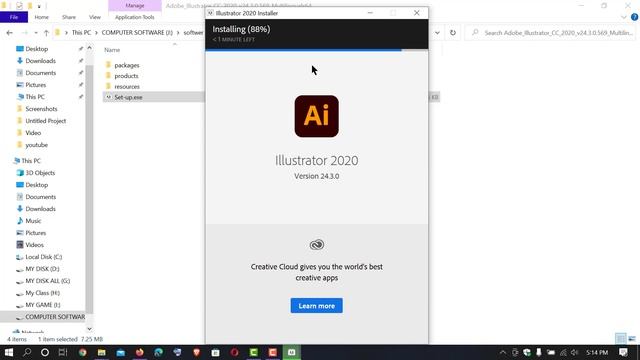Open File Explorer help icon
The height and width of the screenshot is (360, 640).
point(634,17)
